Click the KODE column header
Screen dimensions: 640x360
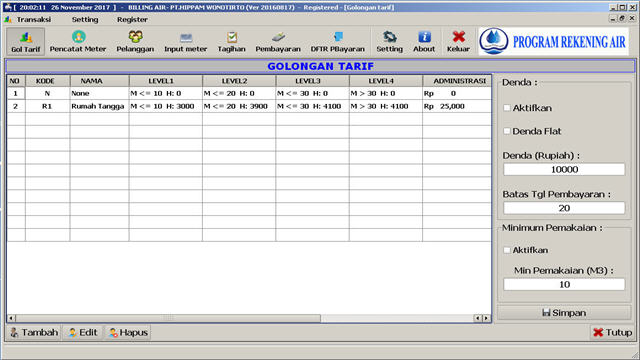click(47, 81)
